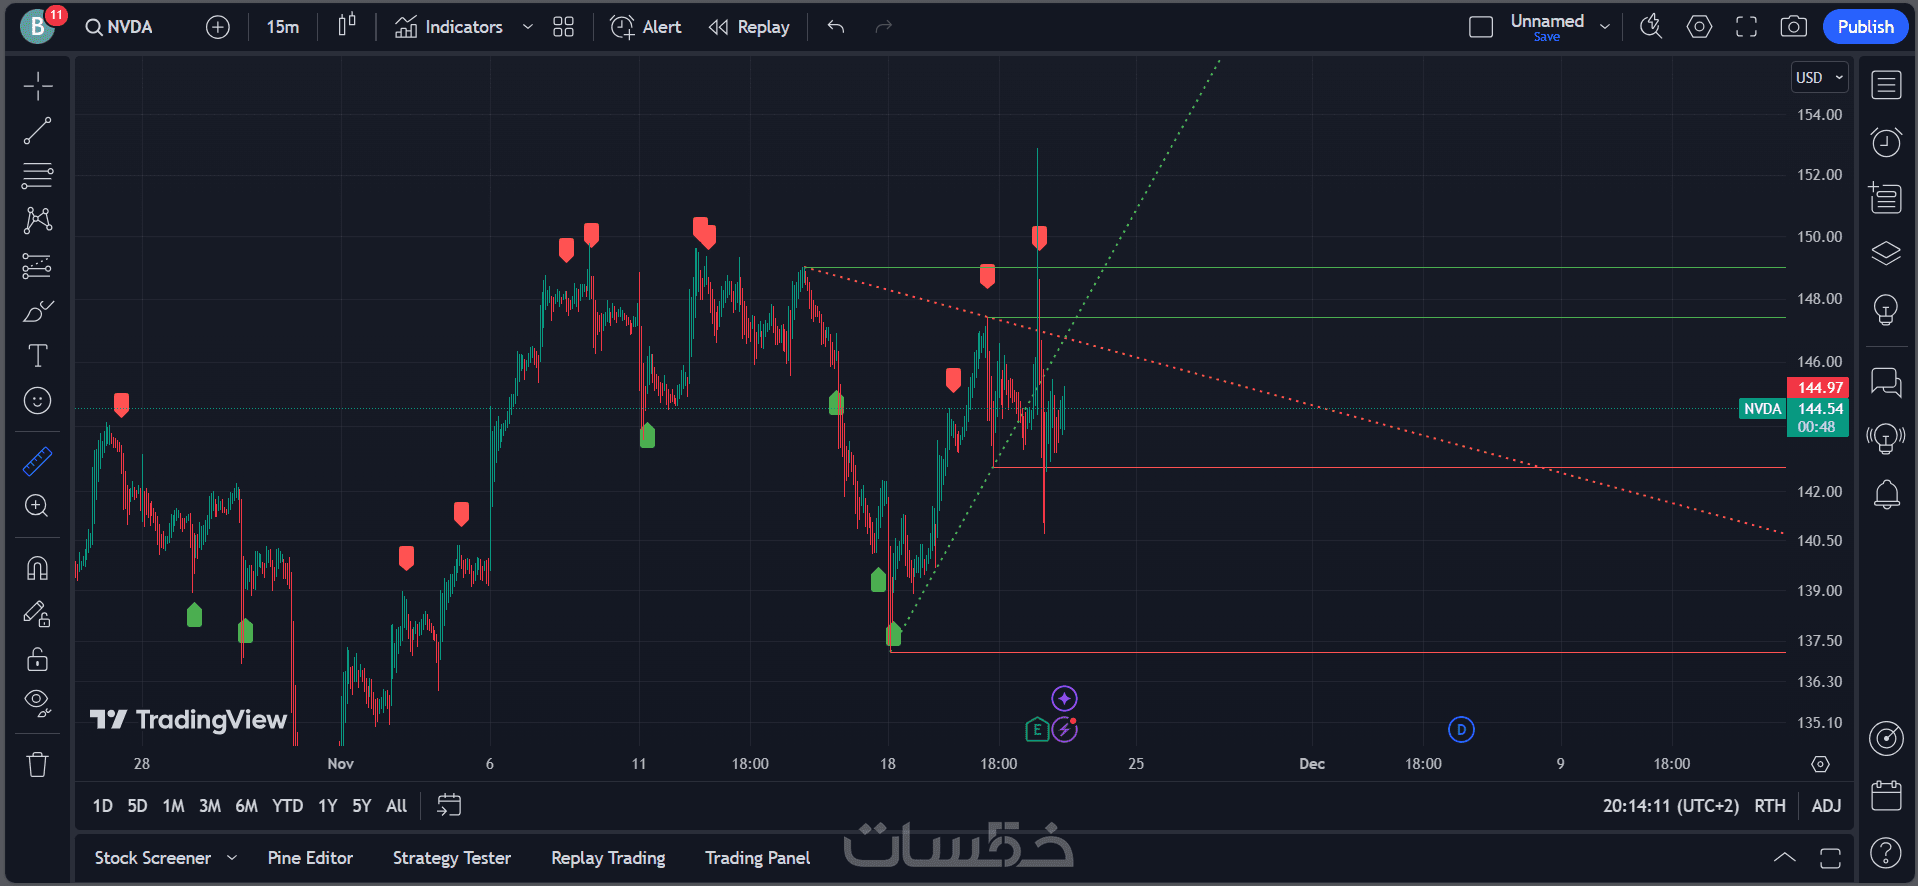This screenshot has height=886, width=1918.
Task: Select the text annotation tool
Action: tap(38, 356)
